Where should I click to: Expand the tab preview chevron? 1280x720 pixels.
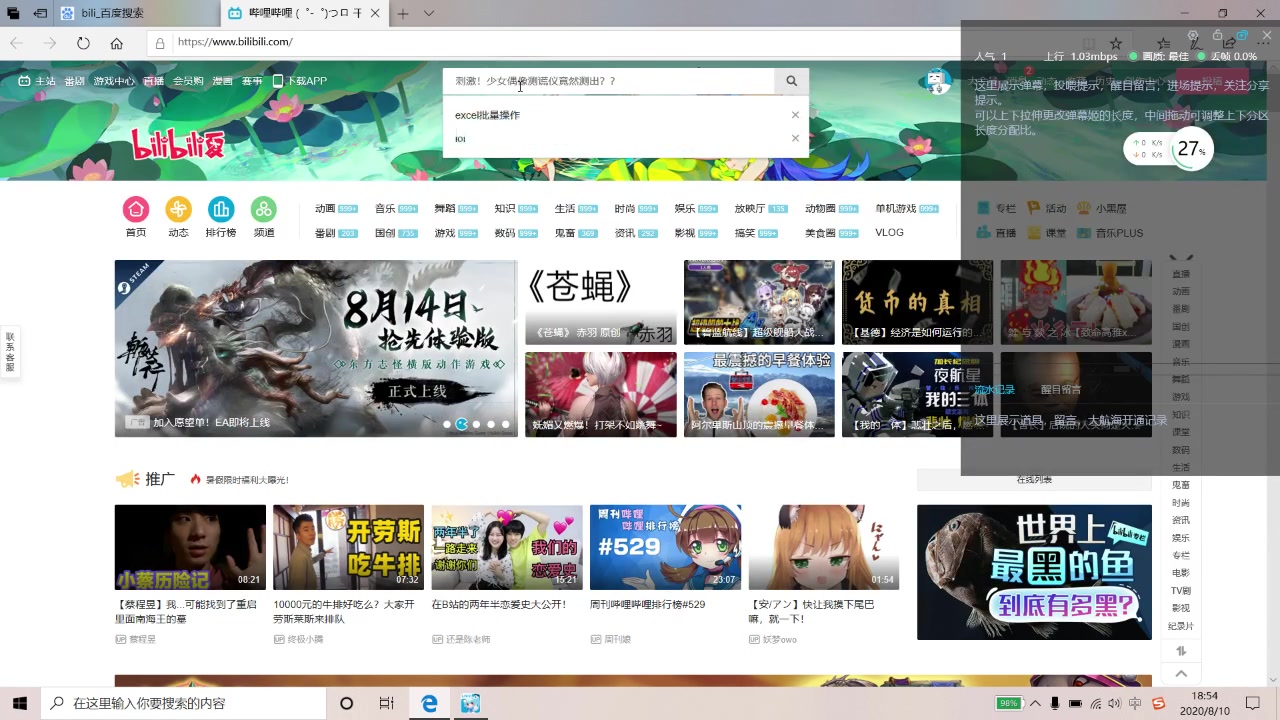click(x=429, y=13)
